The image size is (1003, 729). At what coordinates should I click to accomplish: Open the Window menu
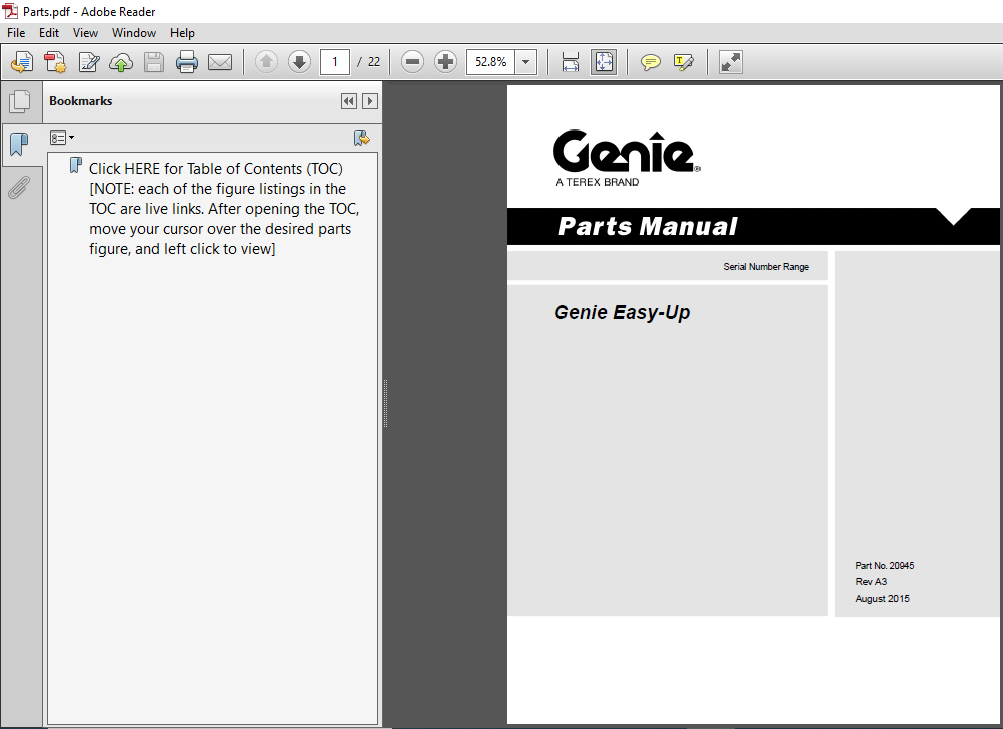(x=134, y=33)
